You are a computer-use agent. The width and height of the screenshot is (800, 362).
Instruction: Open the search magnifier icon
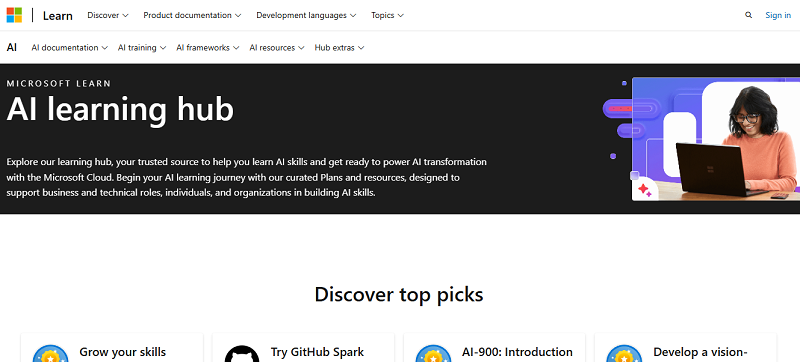748,15
